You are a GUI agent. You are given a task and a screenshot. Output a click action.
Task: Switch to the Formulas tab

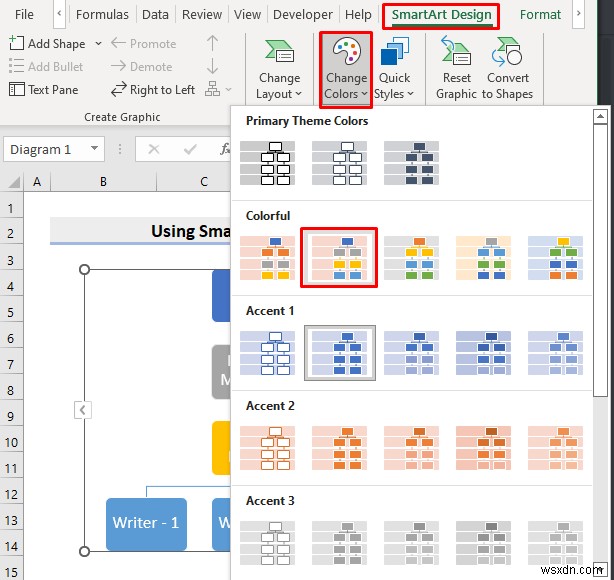[x=102, y=14]
